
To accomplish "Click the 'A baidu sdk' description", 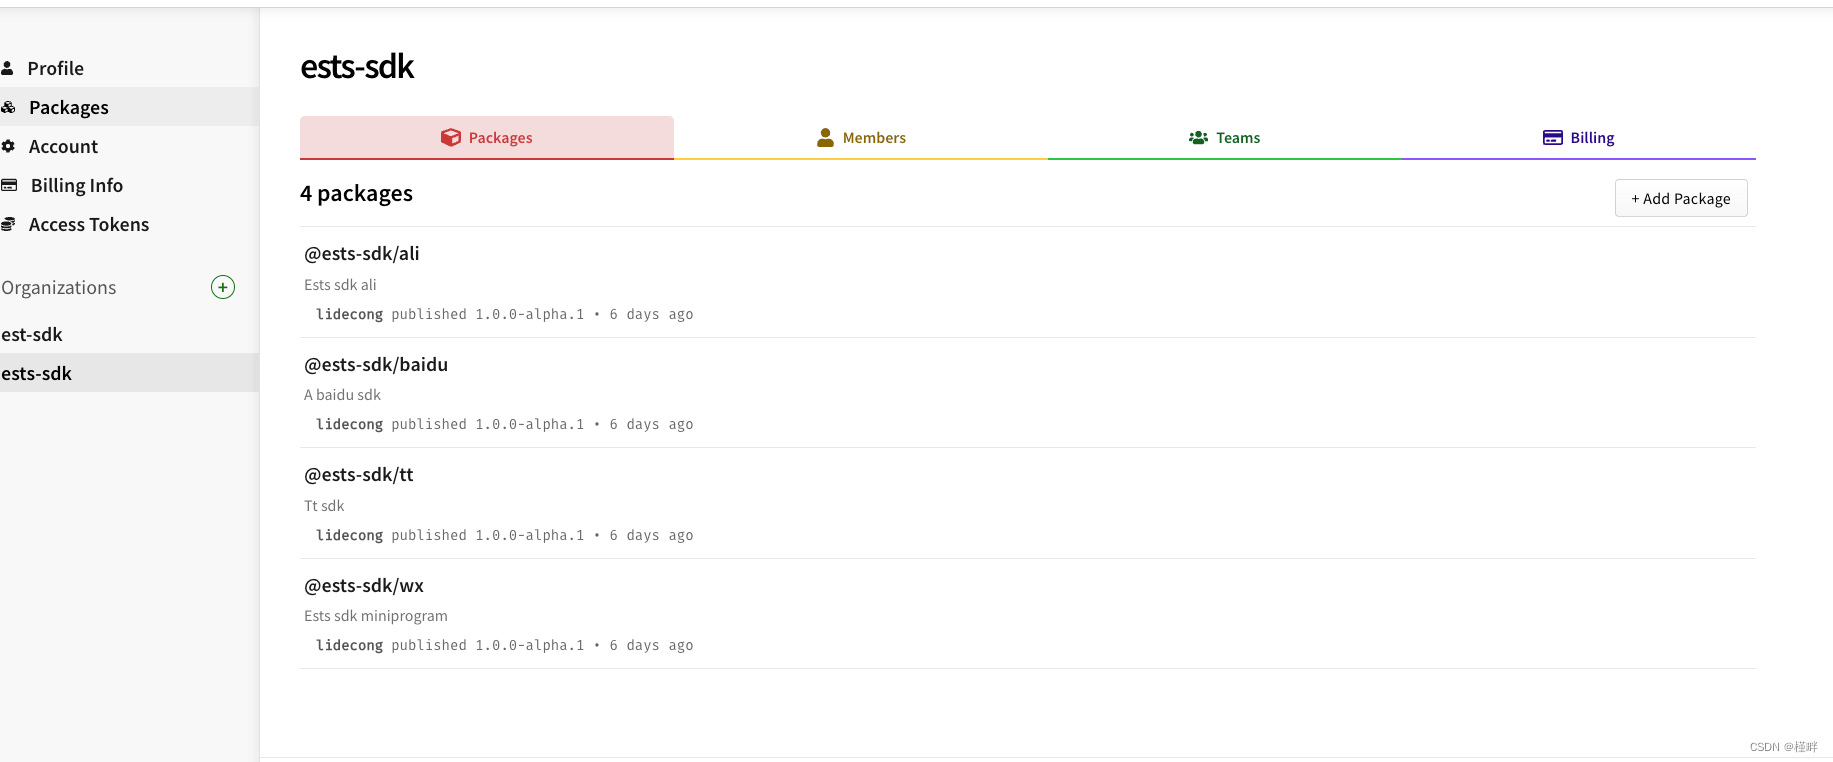I will tap(342, 395).
